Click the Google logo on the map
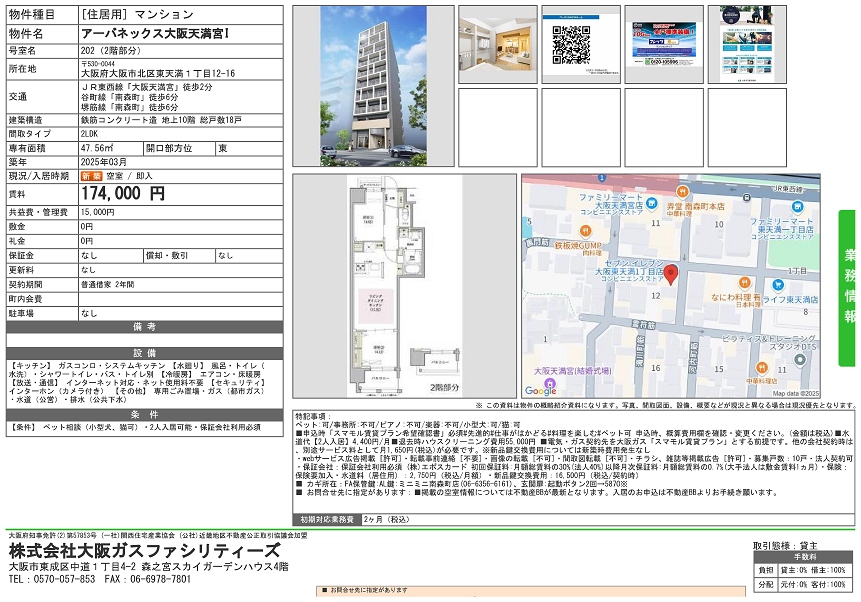Viewport: 861px width, 602px height. 541,391
